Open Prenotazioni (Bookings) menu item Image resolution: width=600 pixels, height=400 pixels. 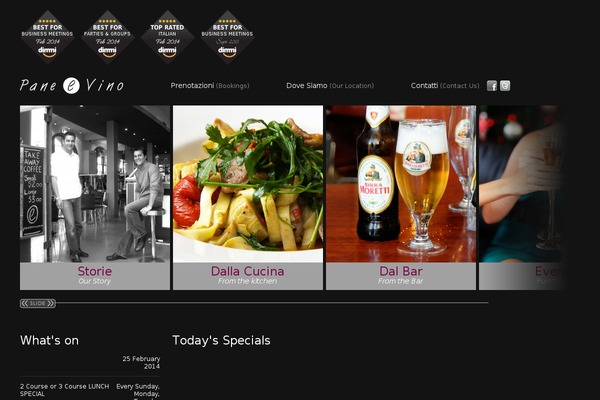click(x=210, y=86)
